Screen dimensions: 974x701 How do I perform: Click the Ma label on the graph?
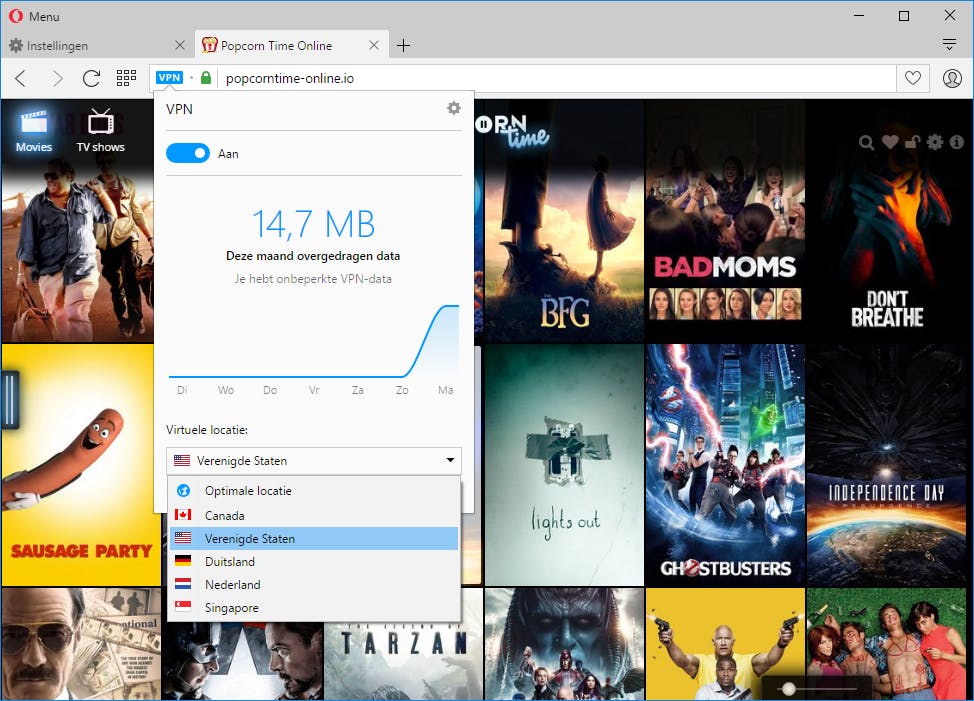(x=445, y=390)
